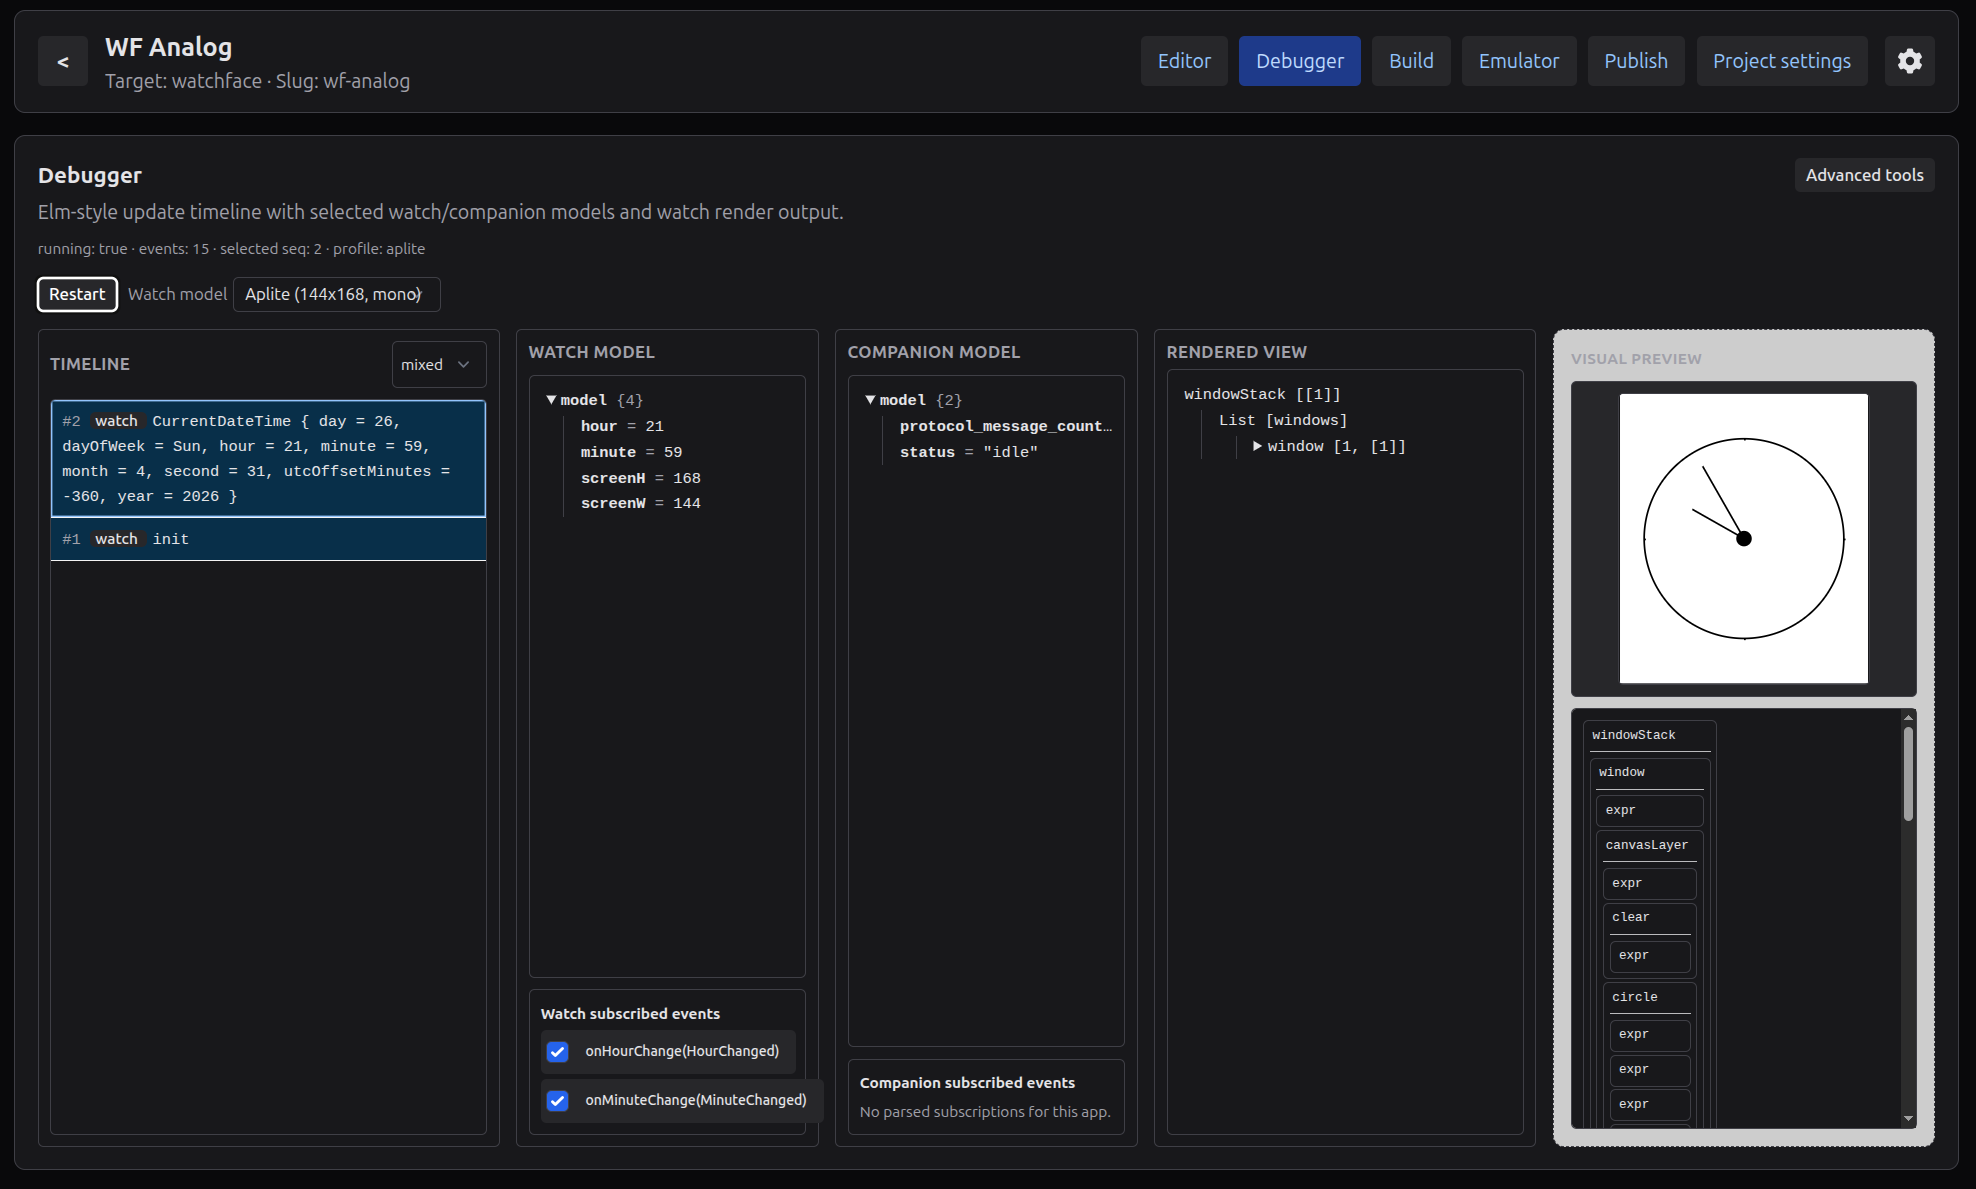The width and height of the screenshot is (1976, 1189).
Task: Select timeline event #1 watch init
Action: [268, 538]
